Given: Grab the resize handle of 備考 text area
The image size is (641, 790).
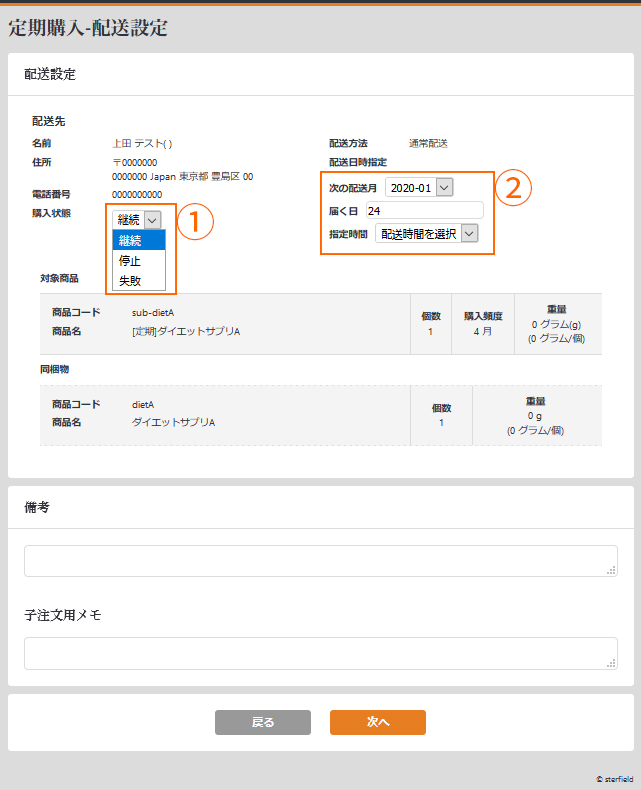Looking at the screenshot, I should (x=611, y=571).
